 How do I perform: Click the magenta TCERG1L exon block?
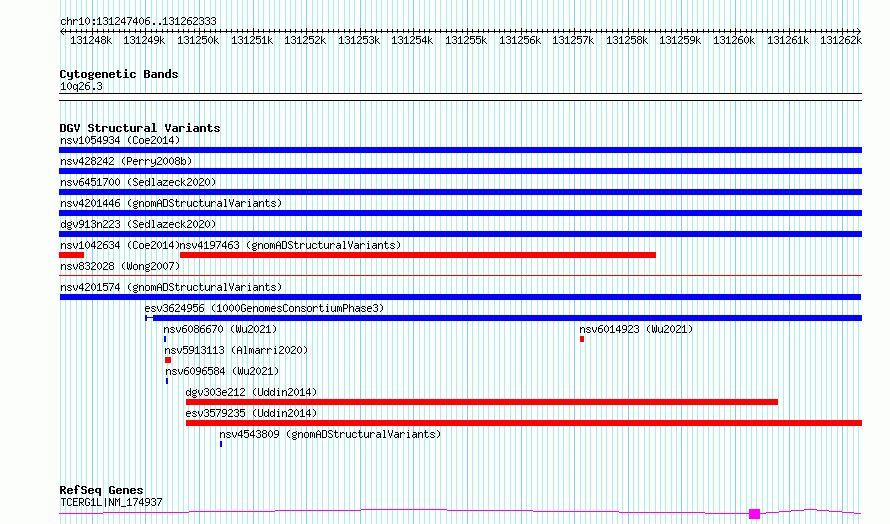[x=754, y=514]
